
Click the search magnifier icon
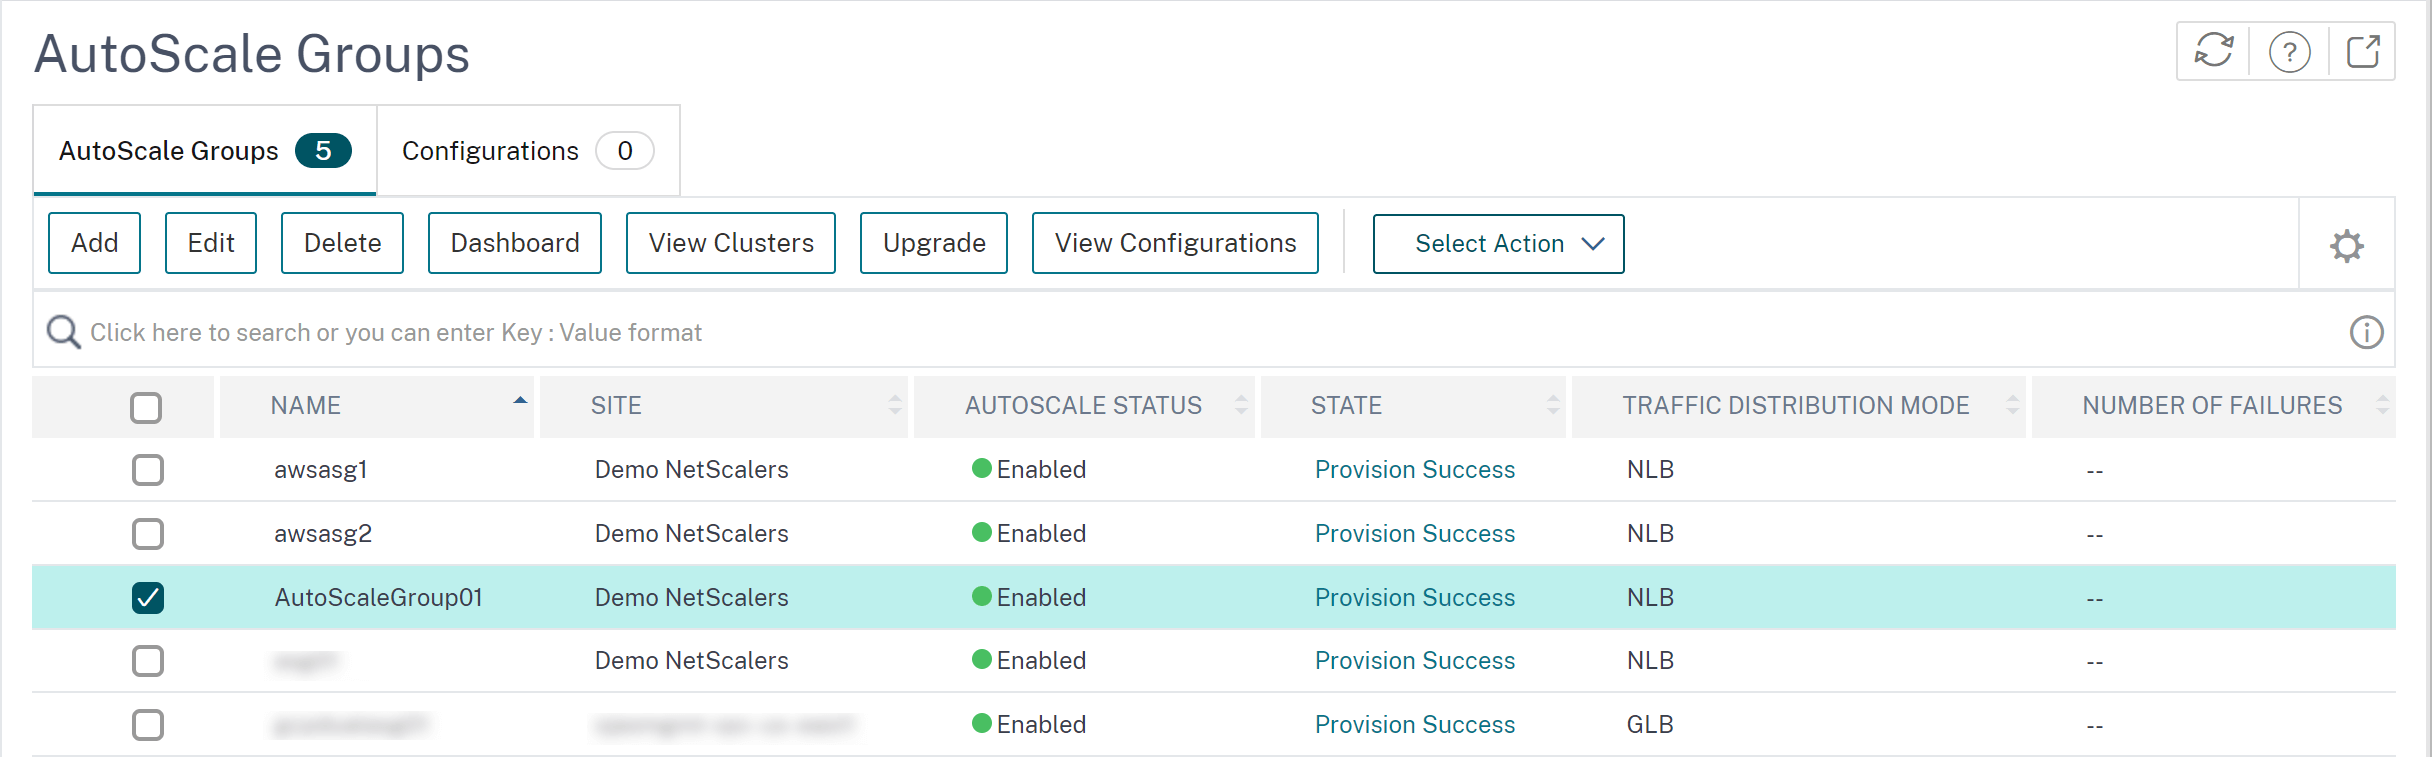pos(64,331)
